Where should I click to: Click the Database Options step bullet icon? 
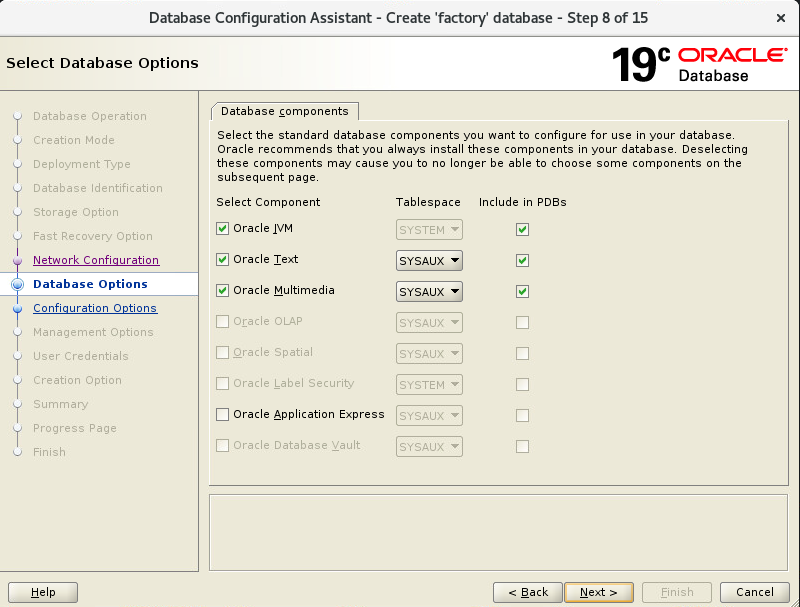tap(18, 284)
